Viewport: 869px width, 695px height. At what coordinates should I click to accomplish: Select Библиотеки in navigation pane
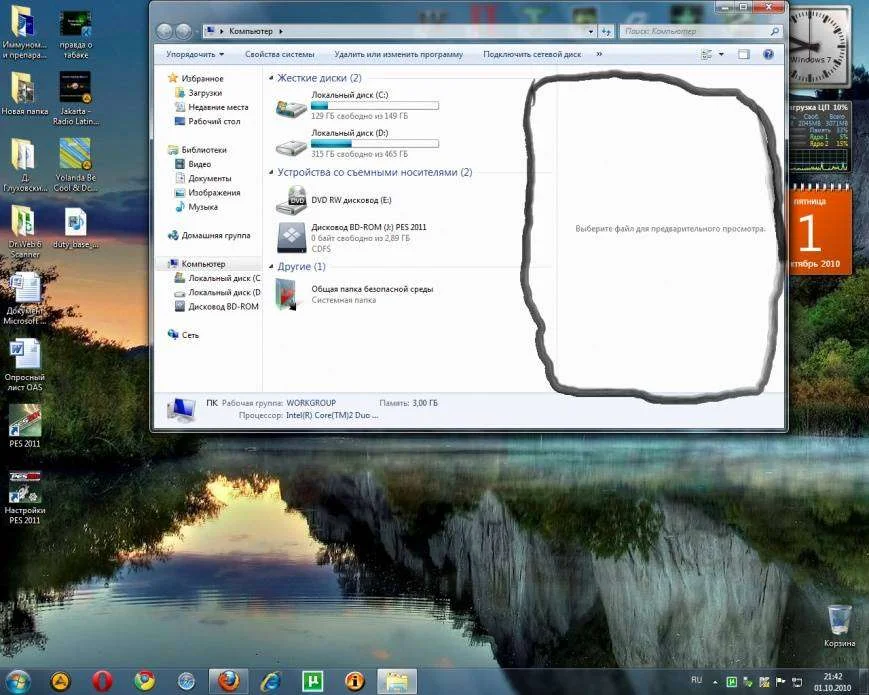203,150
